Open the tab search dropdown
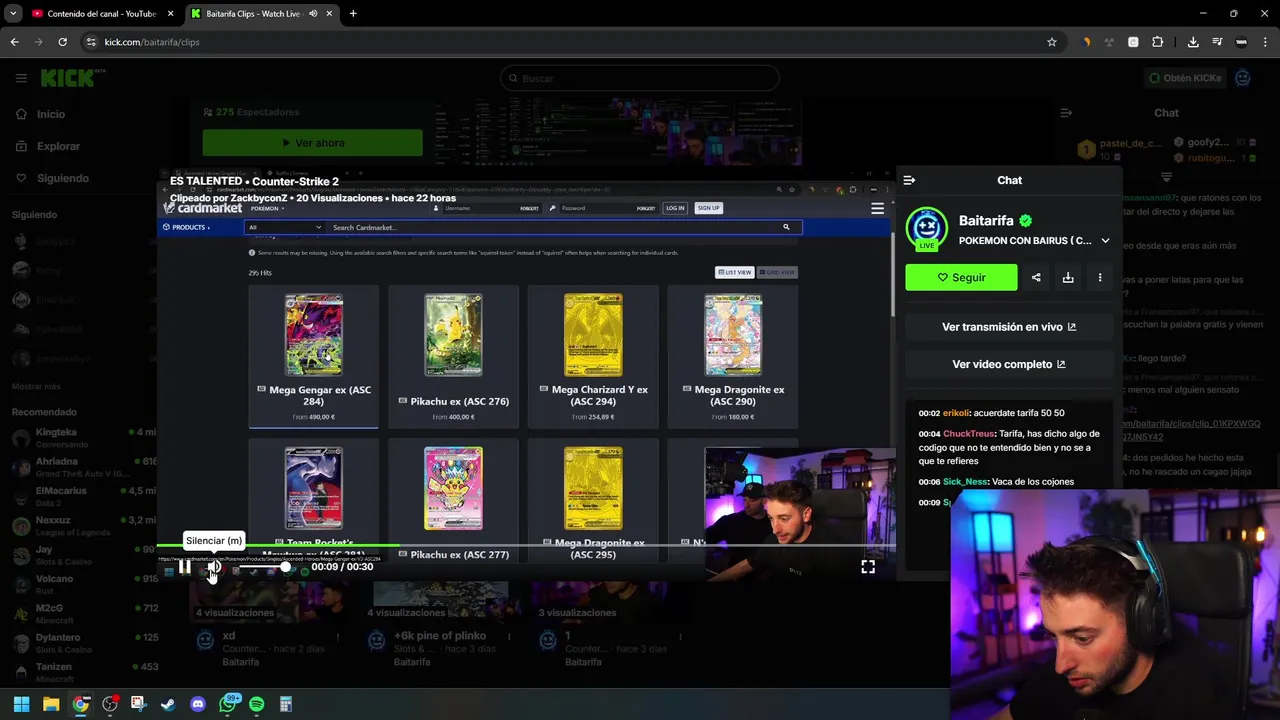Screen dimensions: 1280x720 13,14
